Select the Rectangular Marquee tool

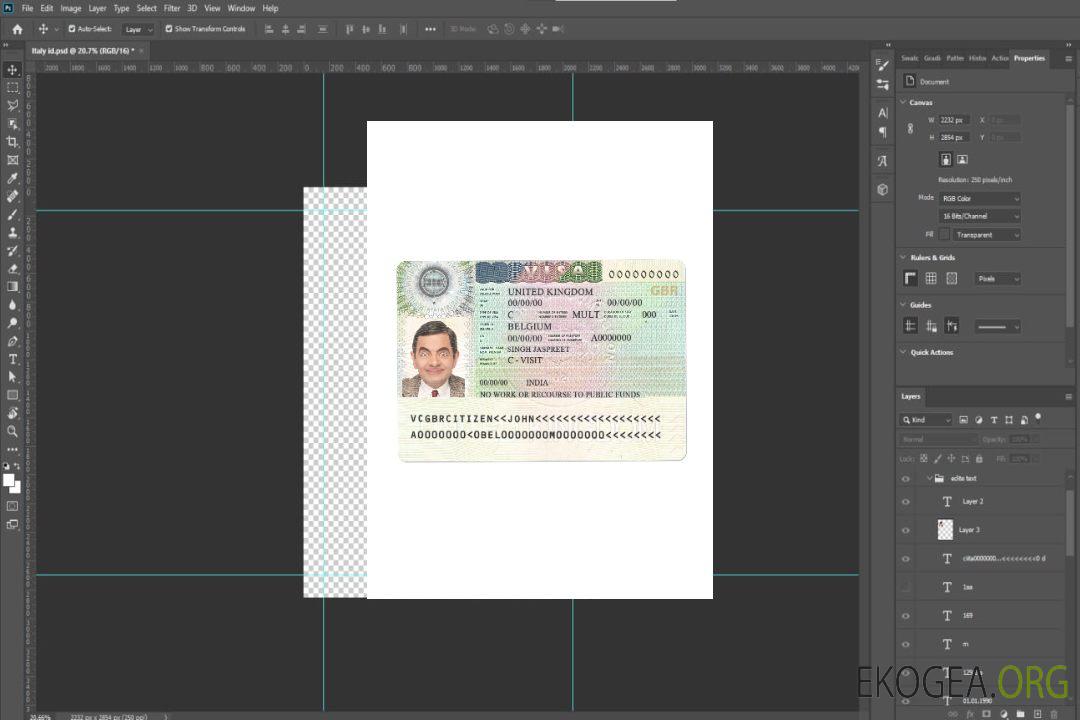pos(12,88)
